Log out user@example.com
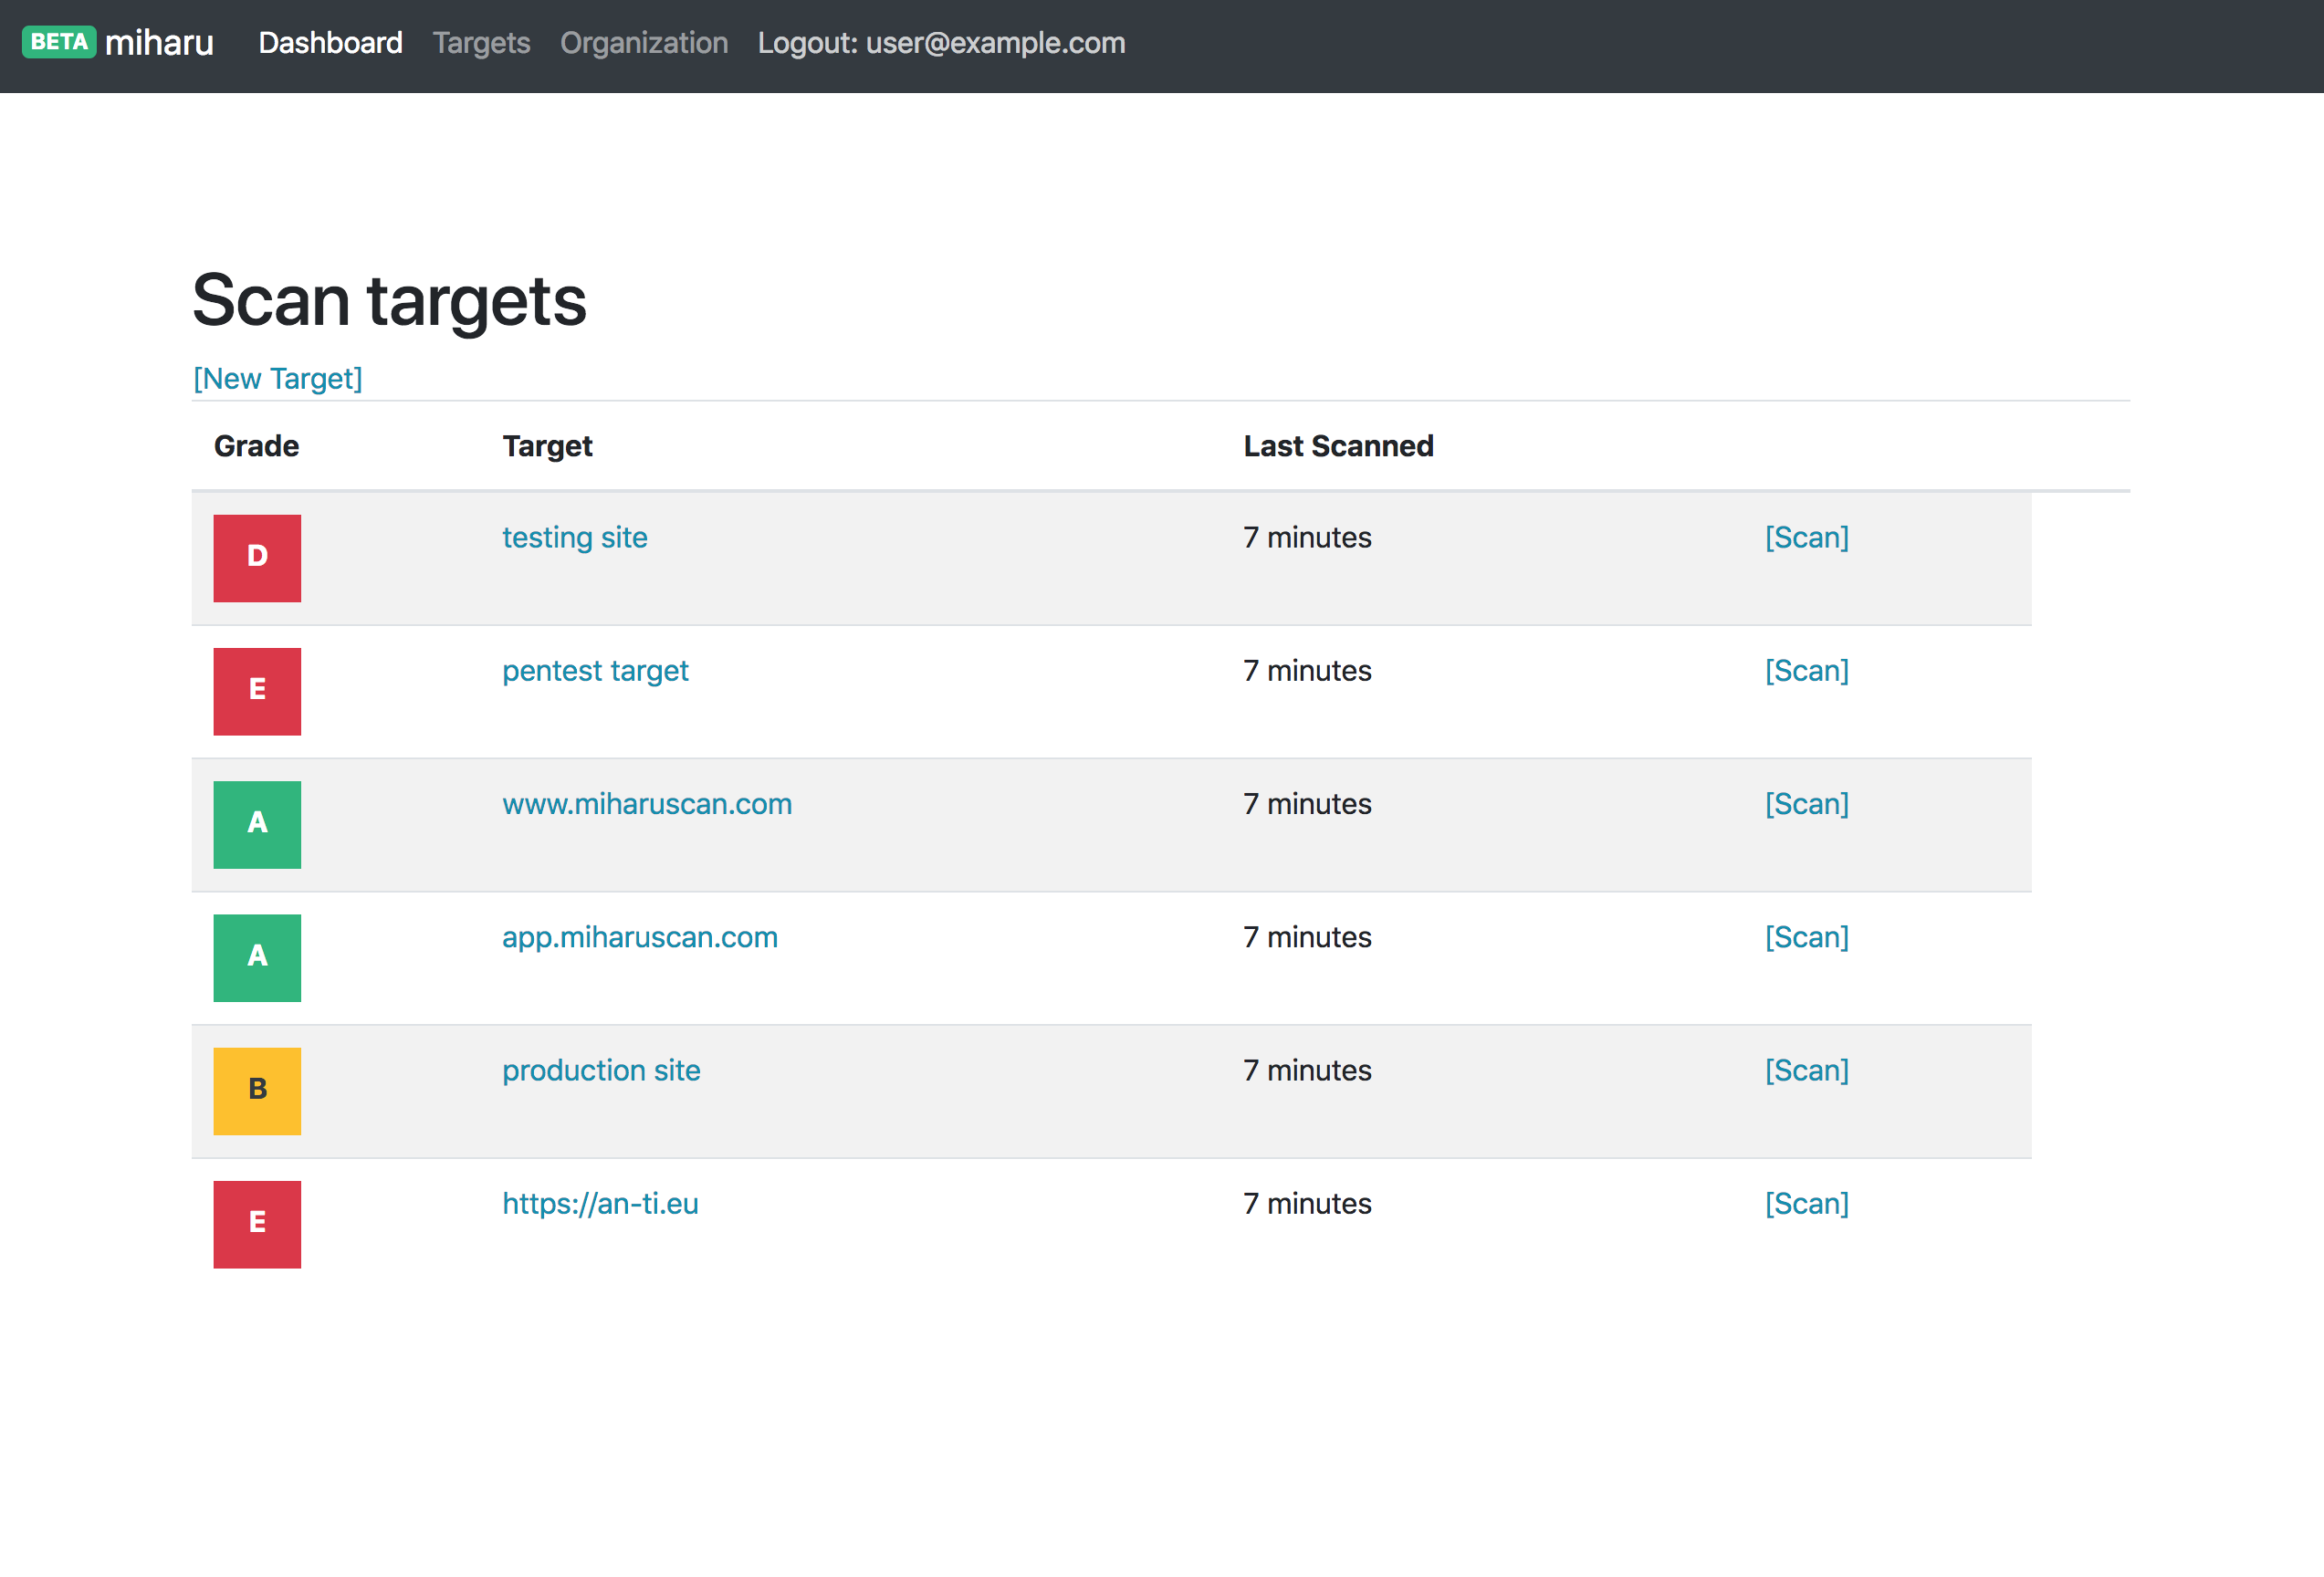Screen dimensions: 2324x1577 [941, 43]
